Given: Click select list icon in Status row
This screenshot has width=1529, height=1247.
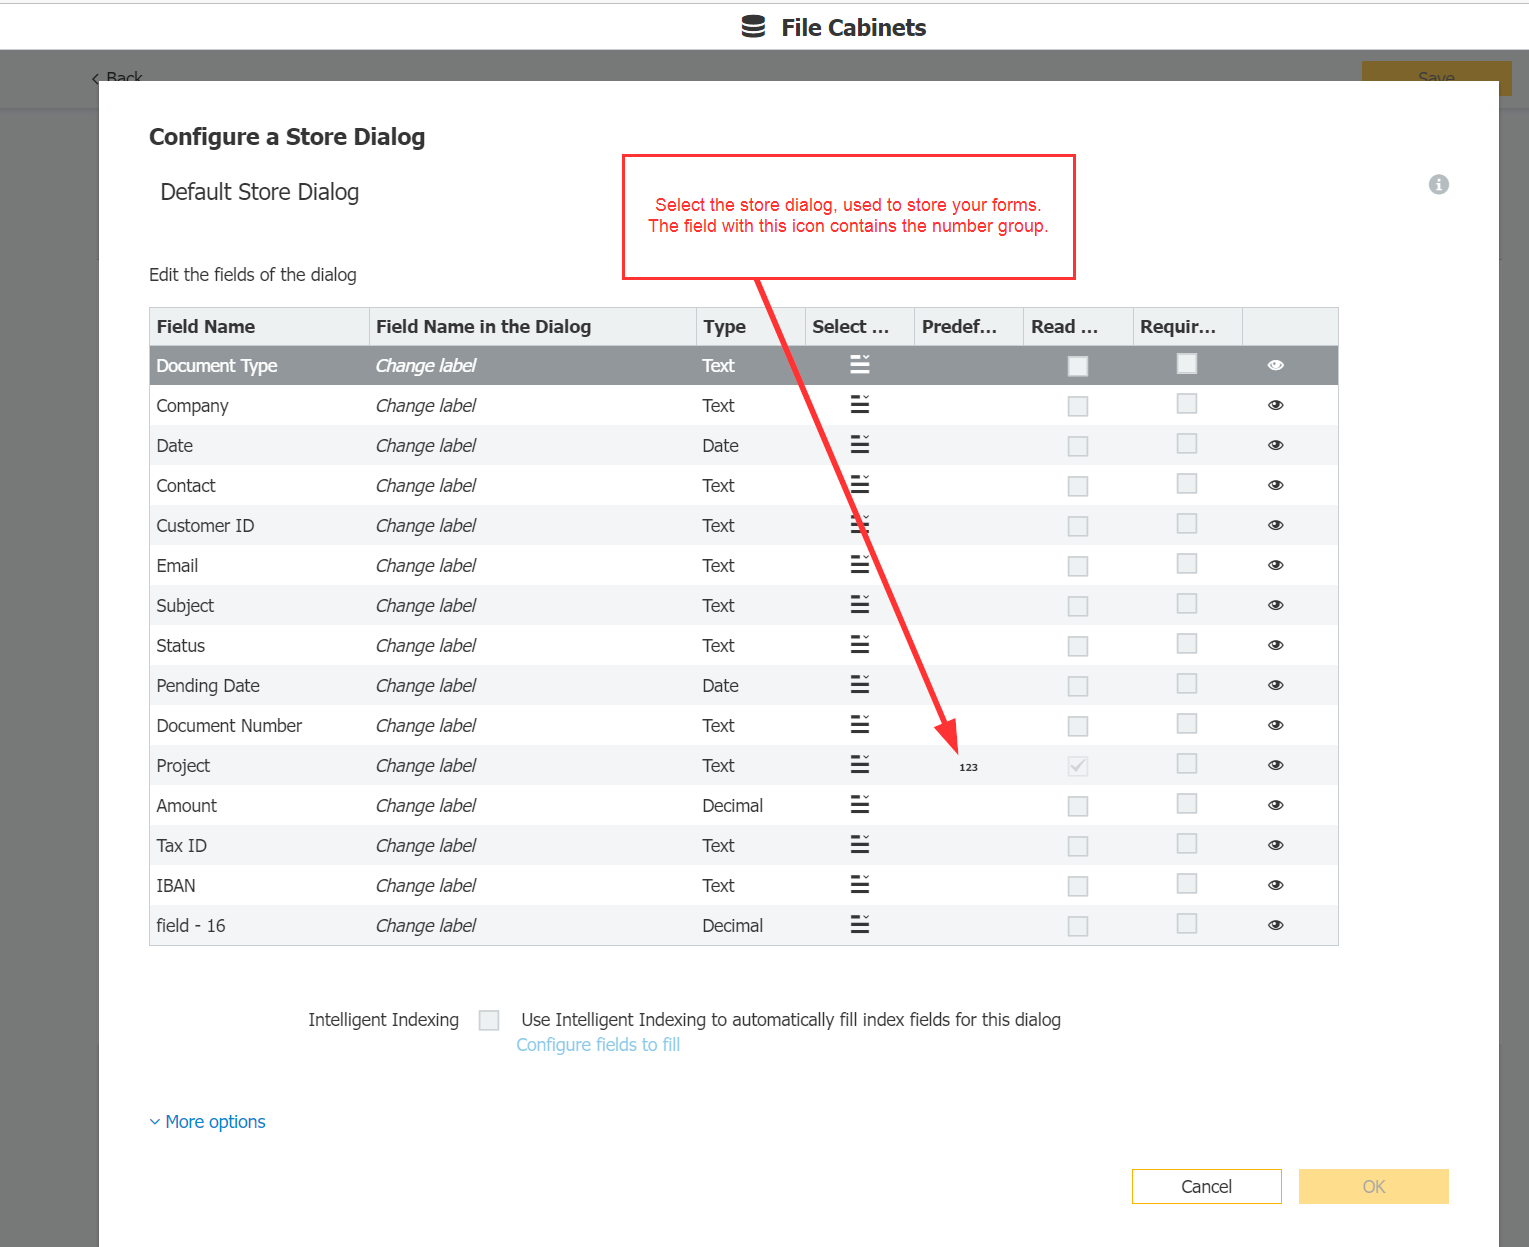Looking at the screenshot, I should pyautogui.click(x=859, y=645).
